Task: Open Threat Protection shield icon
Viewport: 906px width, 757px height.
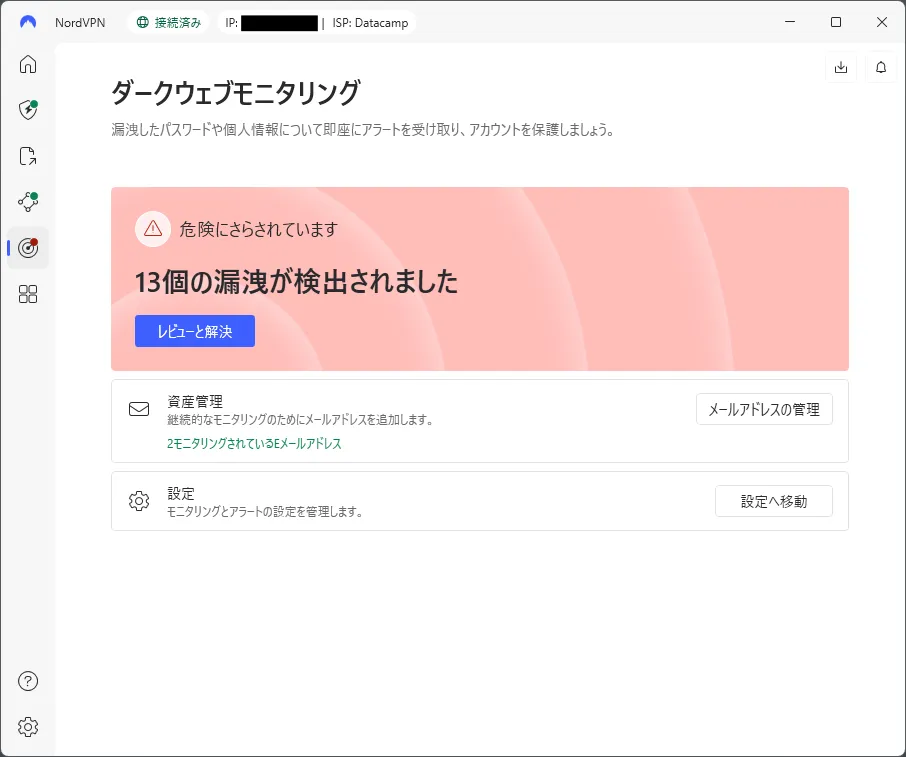Action: [x=28, y=110]
